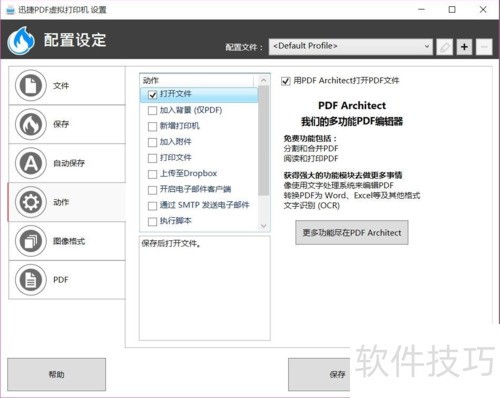
Task: Click 更多功能尽在PDF Architect button
Action: (x=352, y=233)
